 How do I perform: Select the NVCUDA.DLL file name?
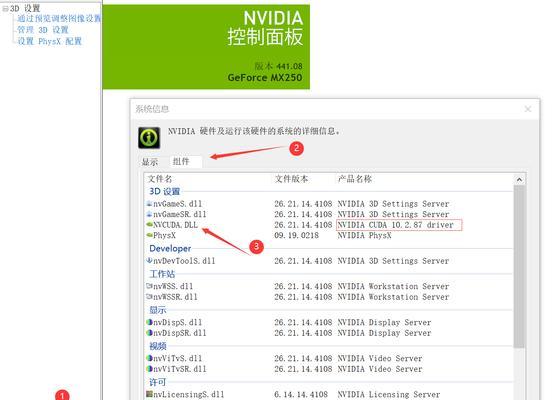pyautogui.click(x=175, y=225)
